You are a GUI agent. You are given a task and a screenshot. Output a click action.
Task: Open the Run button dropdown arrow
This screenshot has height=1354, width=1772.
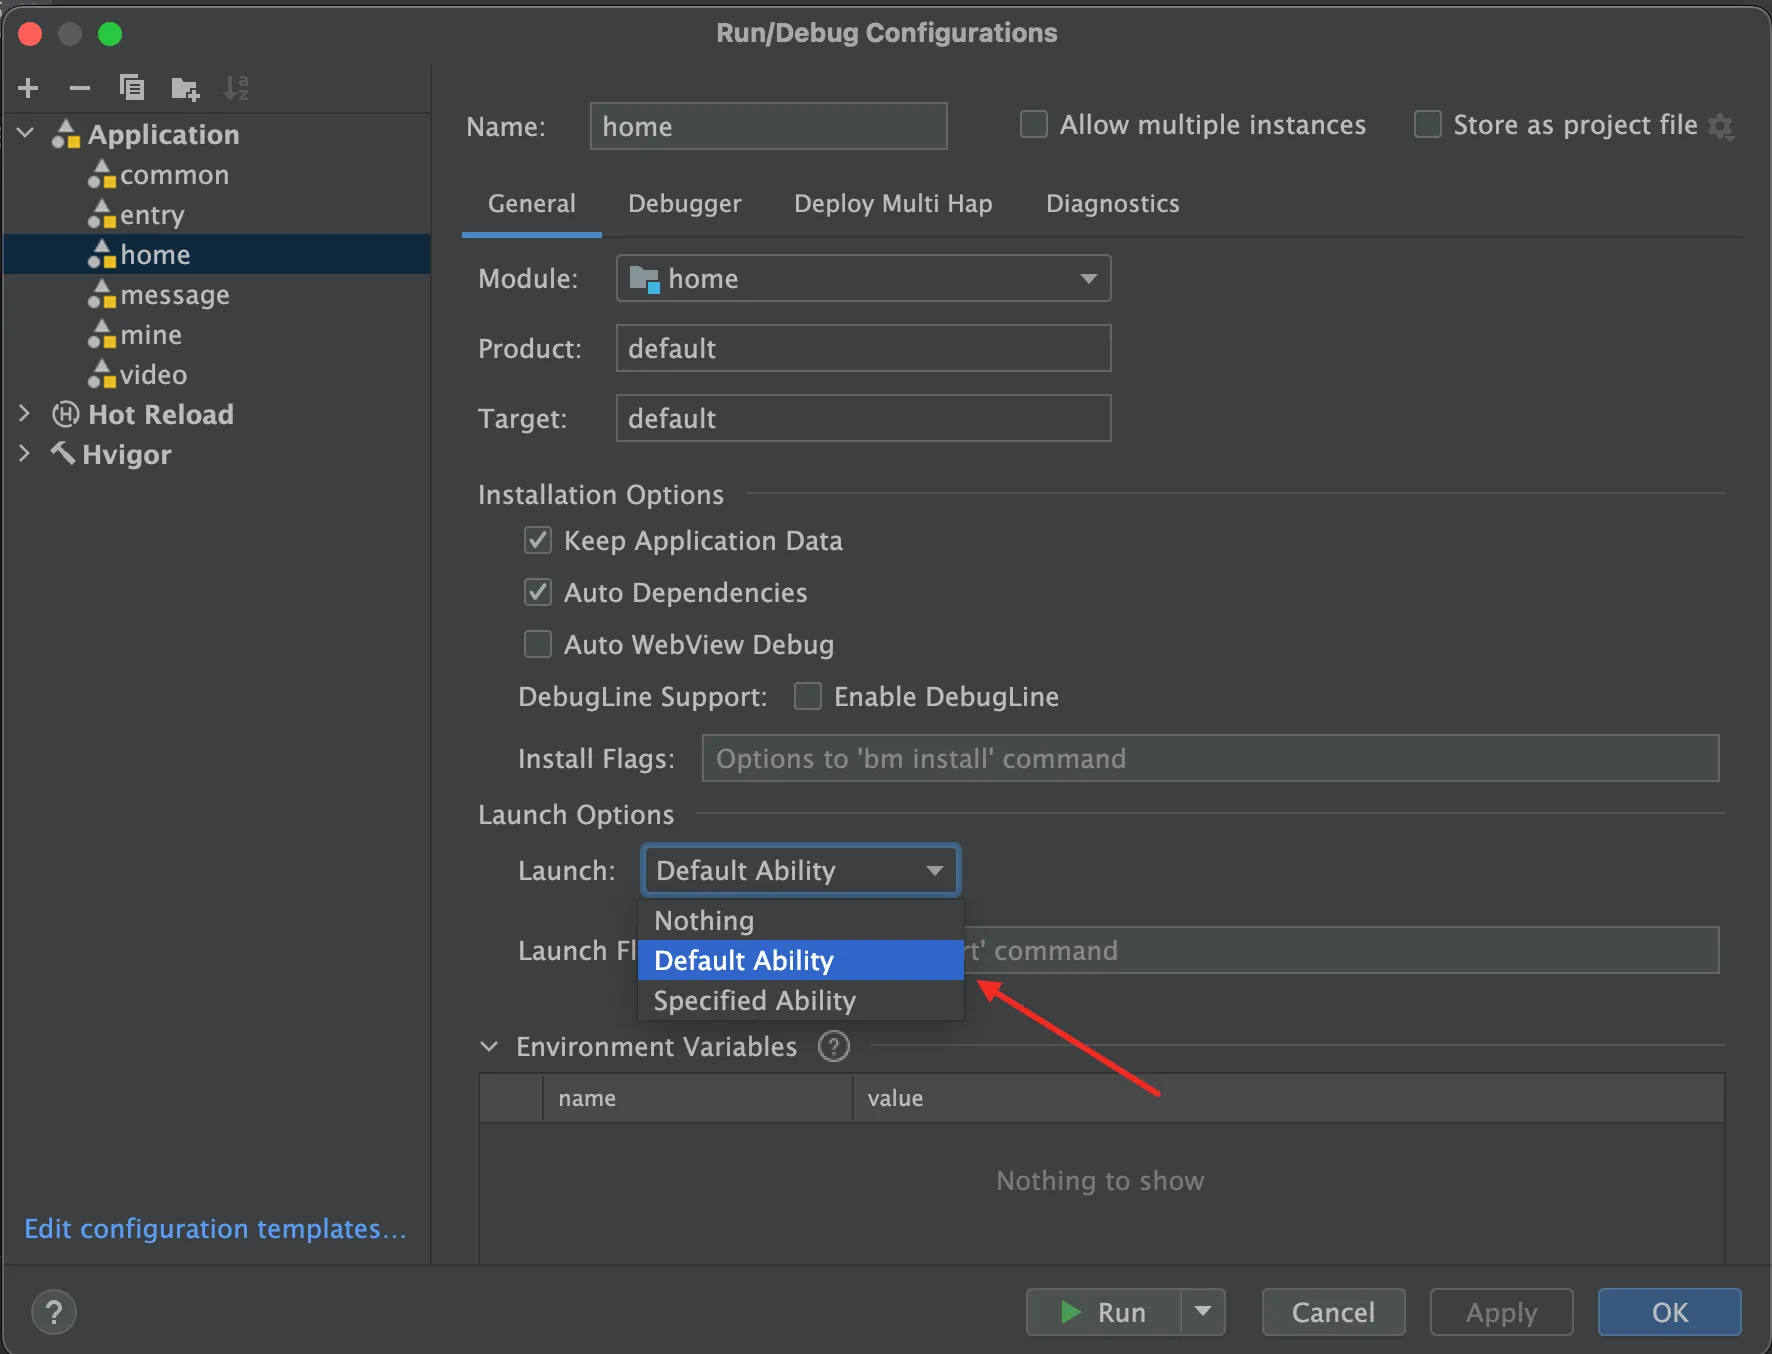pos(1203,1312)
